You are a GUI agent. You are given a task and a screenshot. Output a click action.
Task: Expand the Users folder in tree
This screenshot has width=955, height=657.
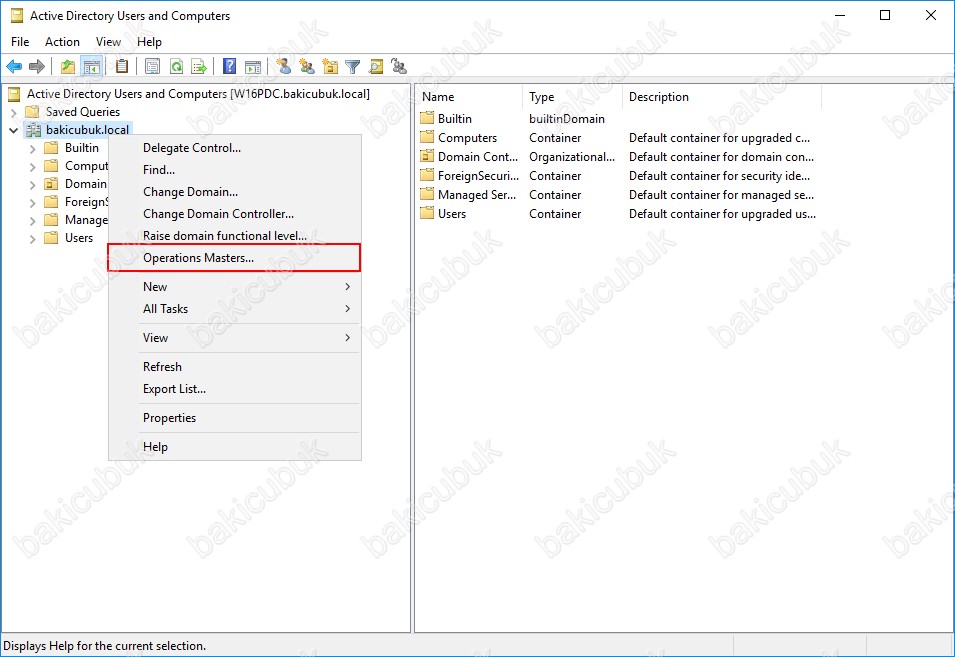(32, 238)
